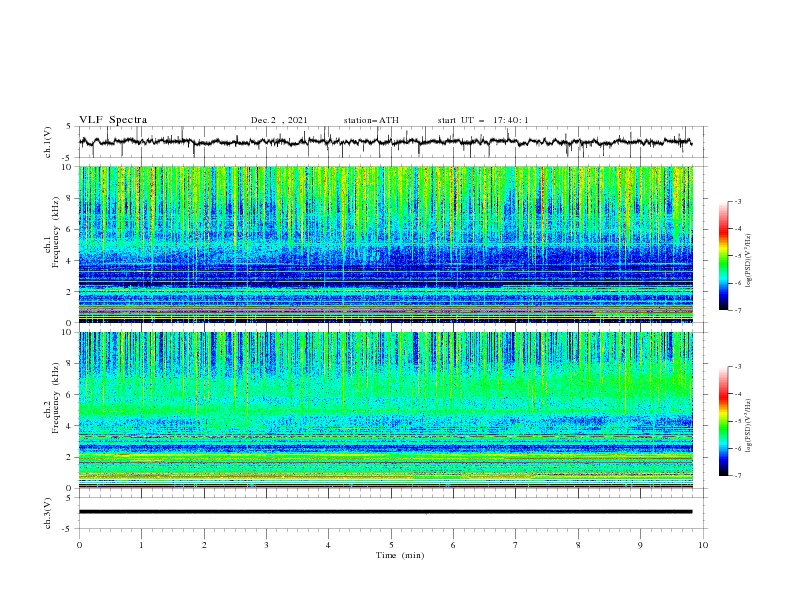Click the ch.2 spectrogram color bar
This screenshot has width=792, height=612.
723,421
